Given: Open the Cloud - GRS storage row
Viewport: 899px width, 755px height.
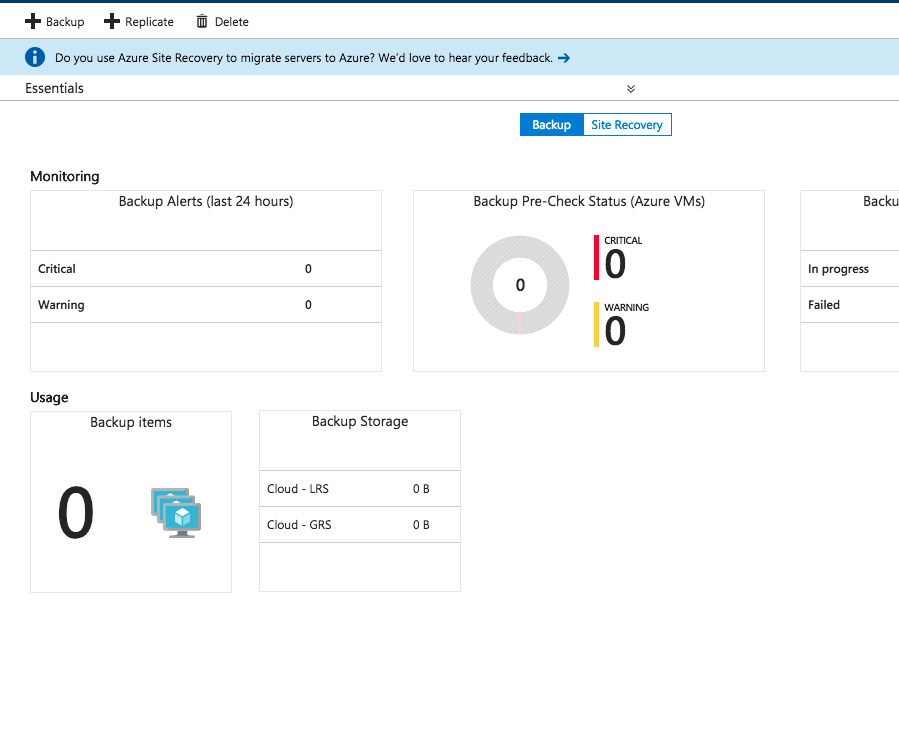Looking at the screenshot, I should [359, 525].
